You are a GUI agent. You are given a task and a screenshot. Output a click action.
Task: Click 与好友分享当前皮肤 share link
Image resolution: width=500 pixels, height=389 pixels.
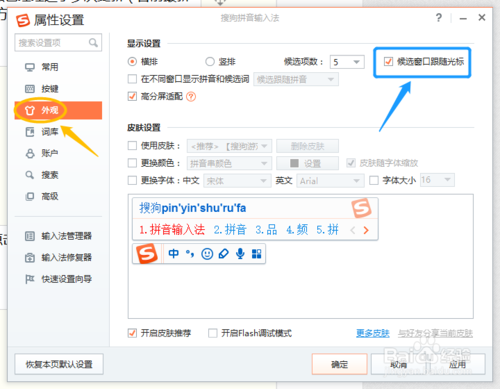pyautogui.click(x=435, y=333)
